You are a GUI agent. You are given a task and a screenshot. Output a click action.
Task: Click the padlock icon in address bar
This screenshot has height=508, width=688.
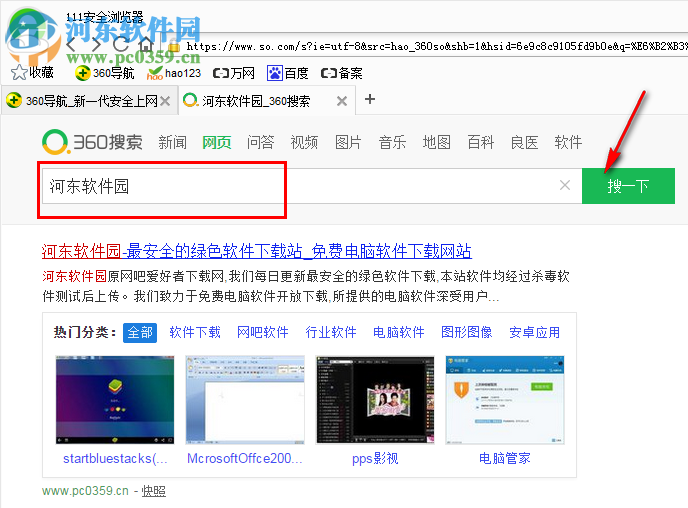click(x=174, y=46)
